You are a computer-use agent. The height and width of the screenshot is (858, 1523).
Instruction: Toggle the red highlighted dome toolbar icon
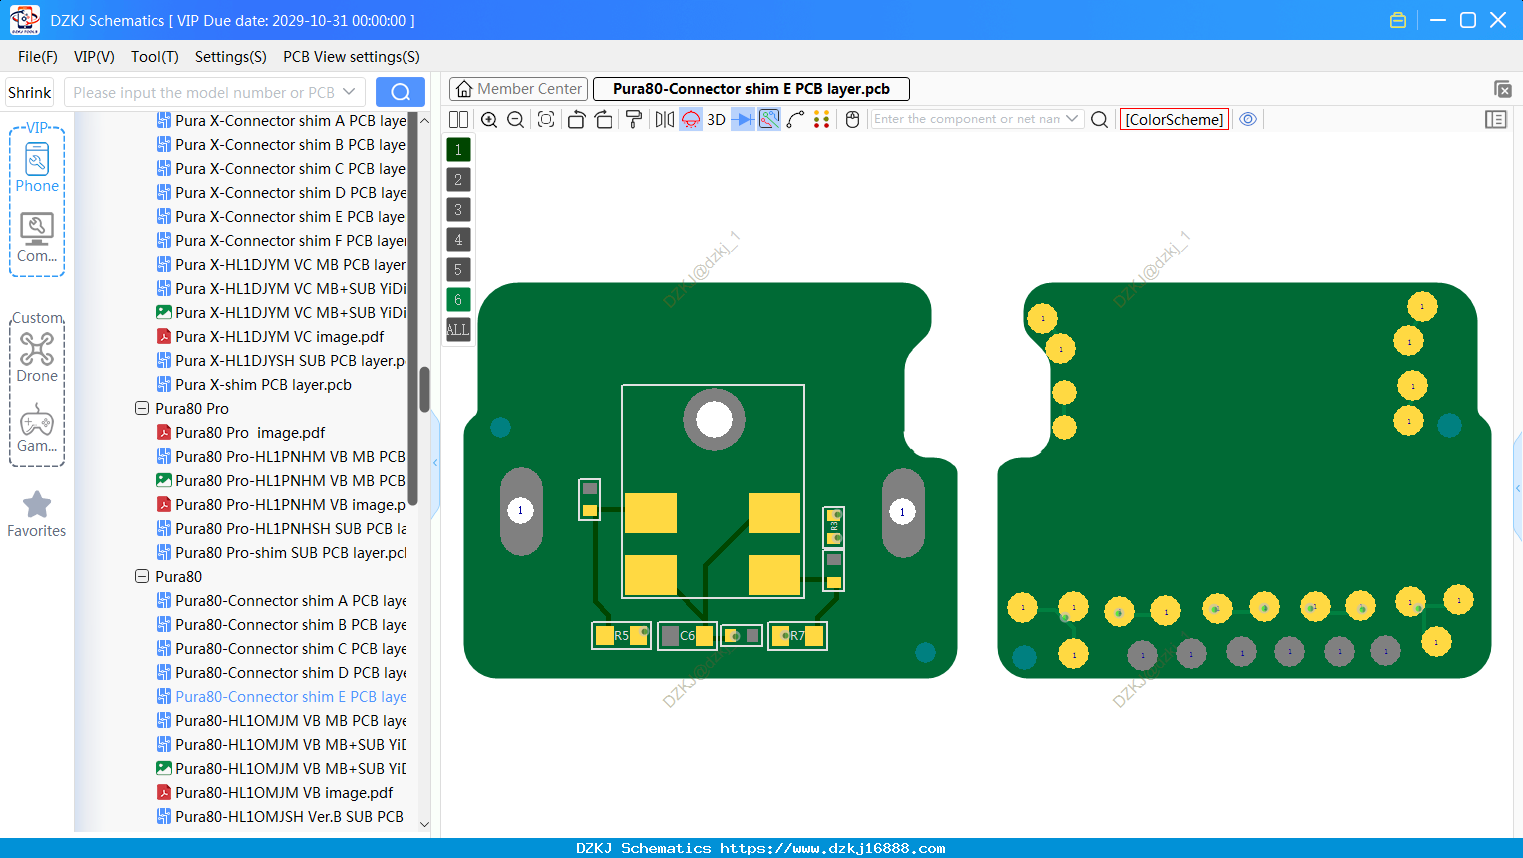(x=691, y=119)
